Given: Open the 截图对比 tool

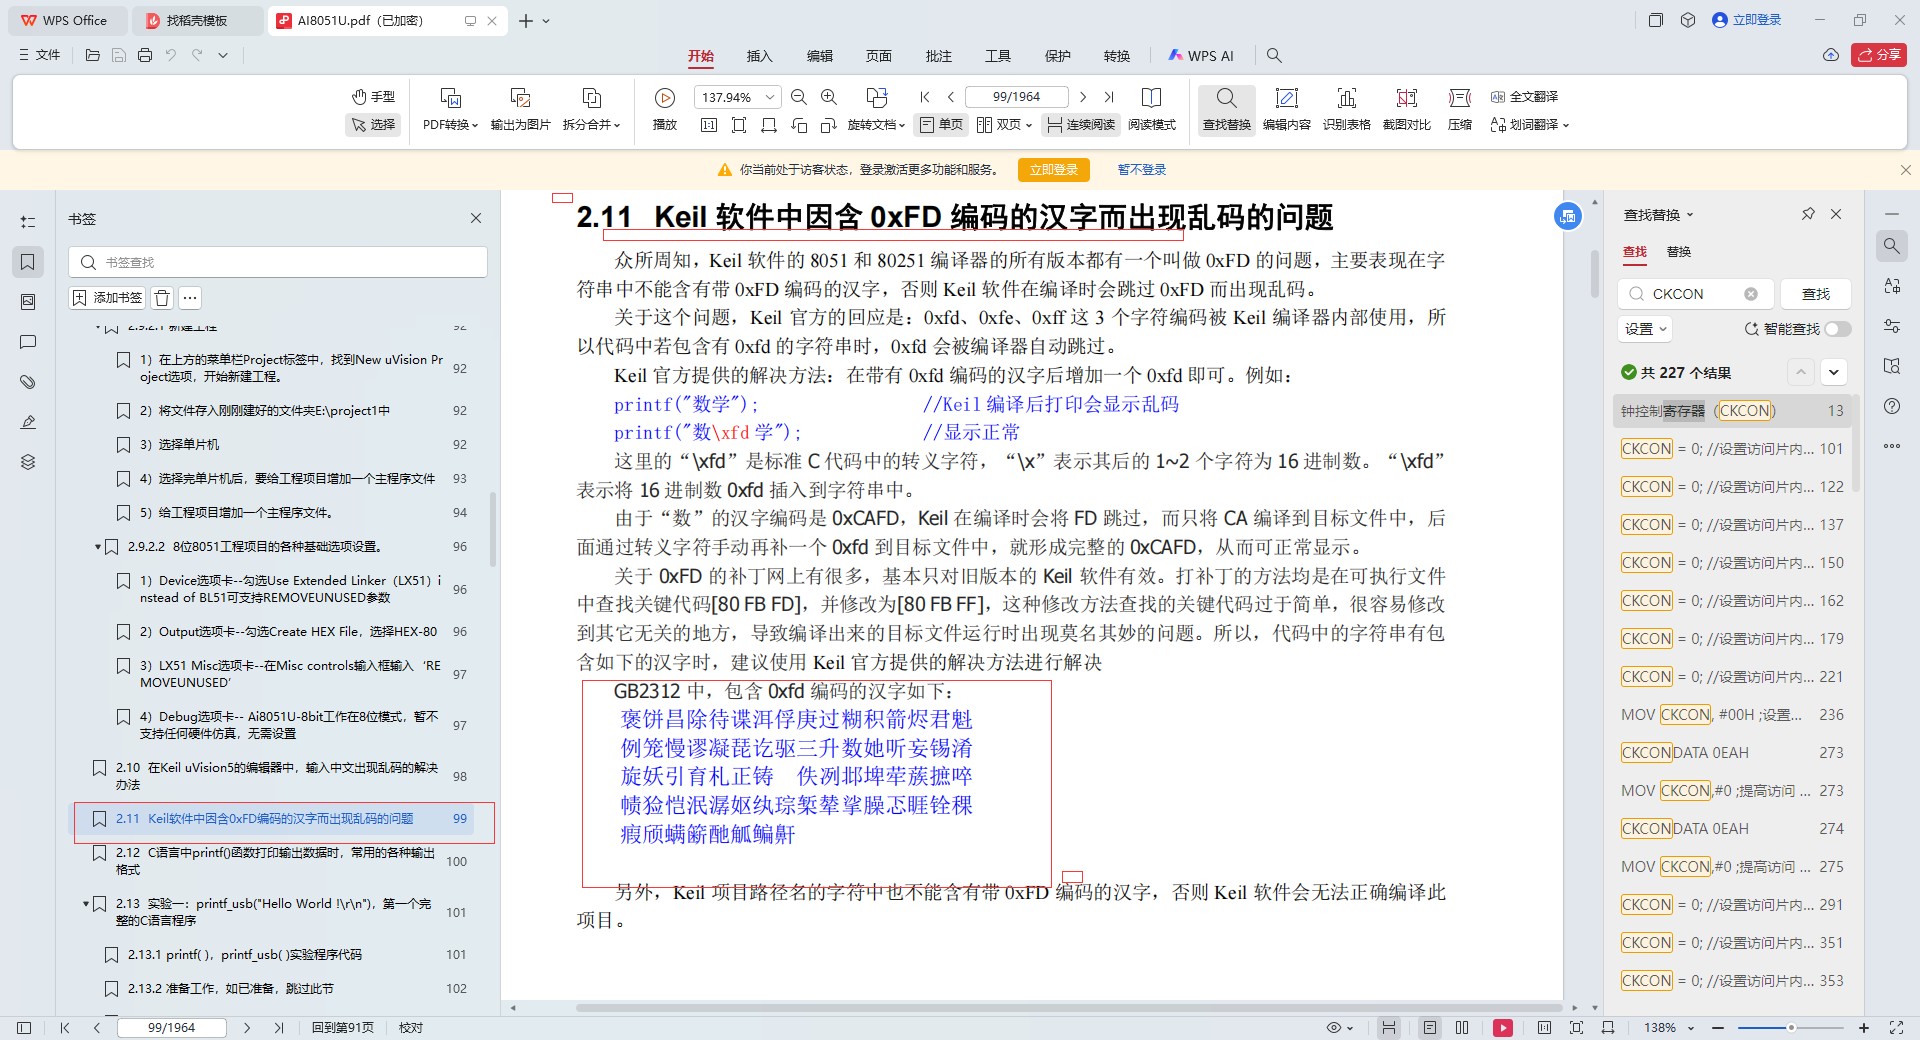Looking at the screenshot, I should click(1406, 108).
